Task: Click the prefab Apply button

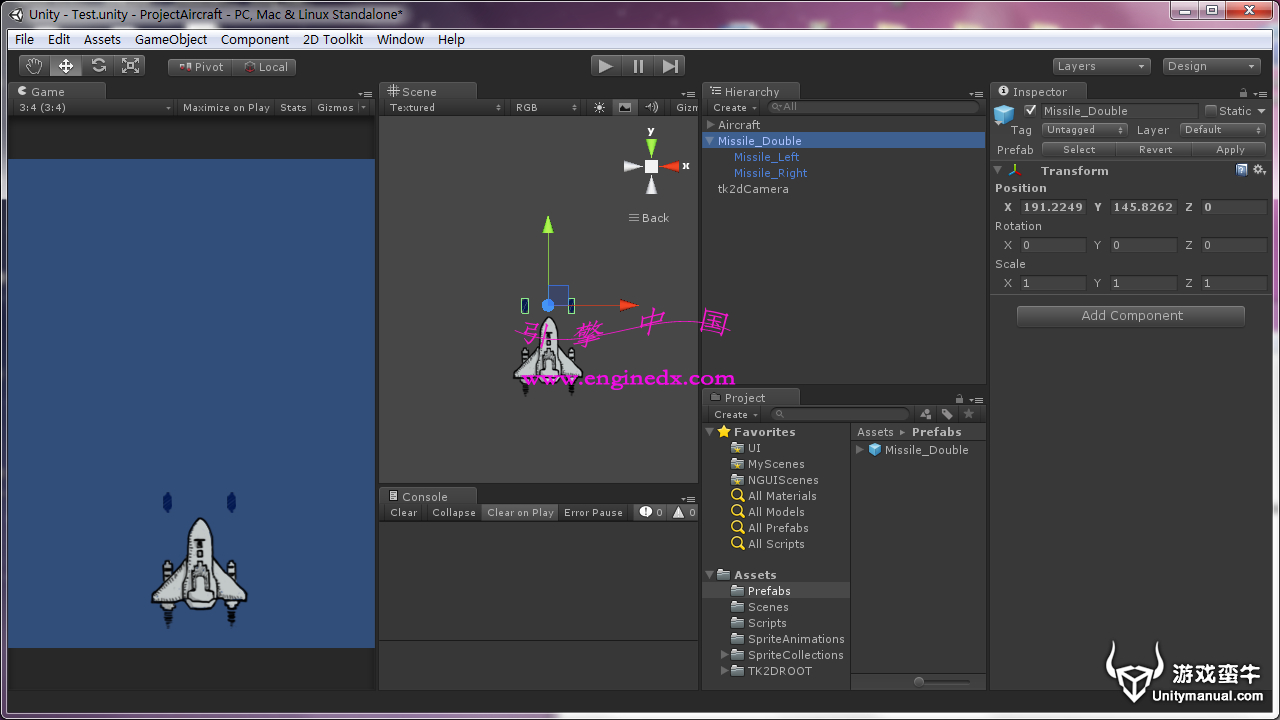Action: 1230,150
